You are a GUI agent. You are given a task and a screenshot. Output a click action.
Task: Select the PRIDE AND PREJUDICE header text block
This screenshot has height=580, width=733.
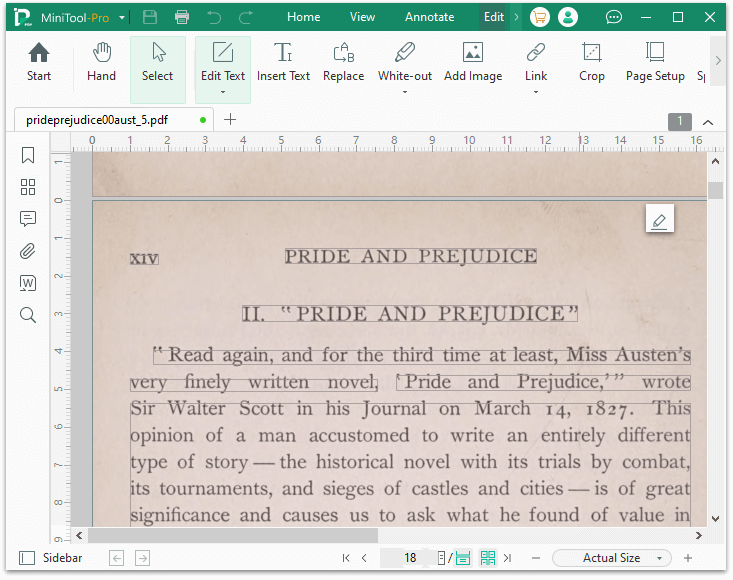pyautogui.click(x=411, y=256)
